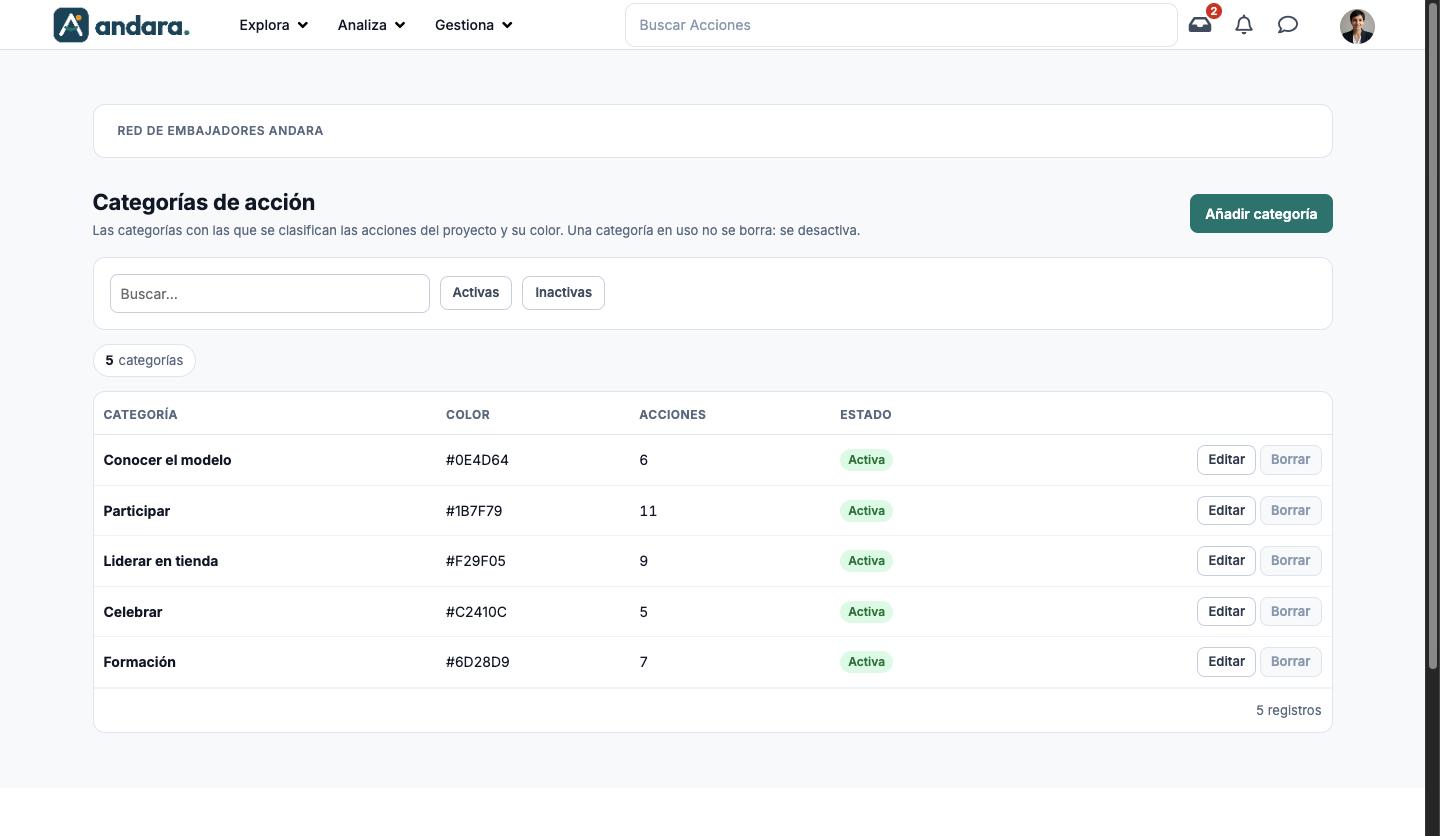Click RED DE EMBAJADORES ANDARA breadcrumb

(220, 131)
